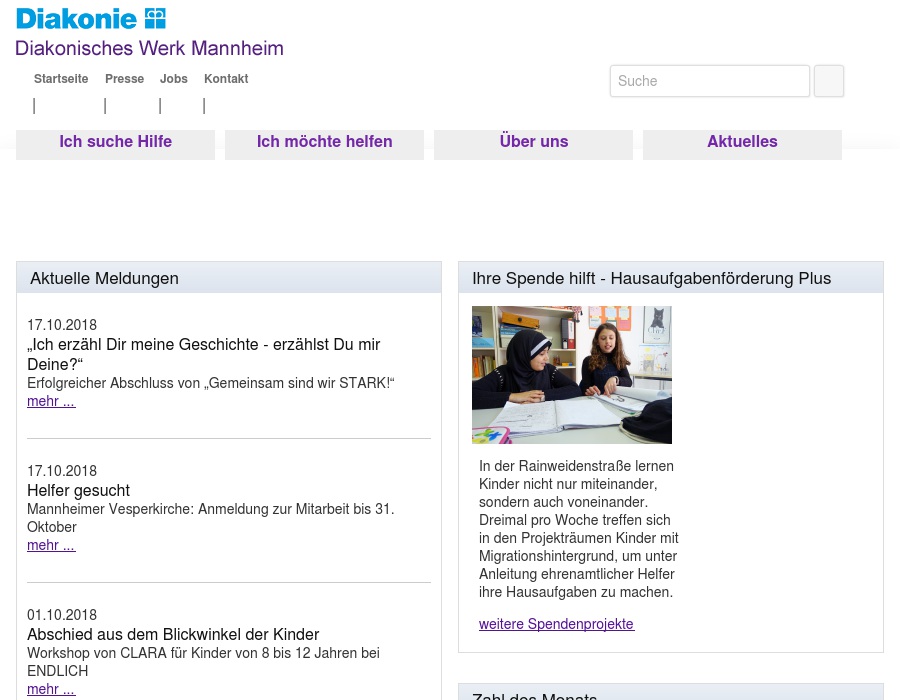Open 'mehr ...' under Helfer gesucht

tap(51, 545)
